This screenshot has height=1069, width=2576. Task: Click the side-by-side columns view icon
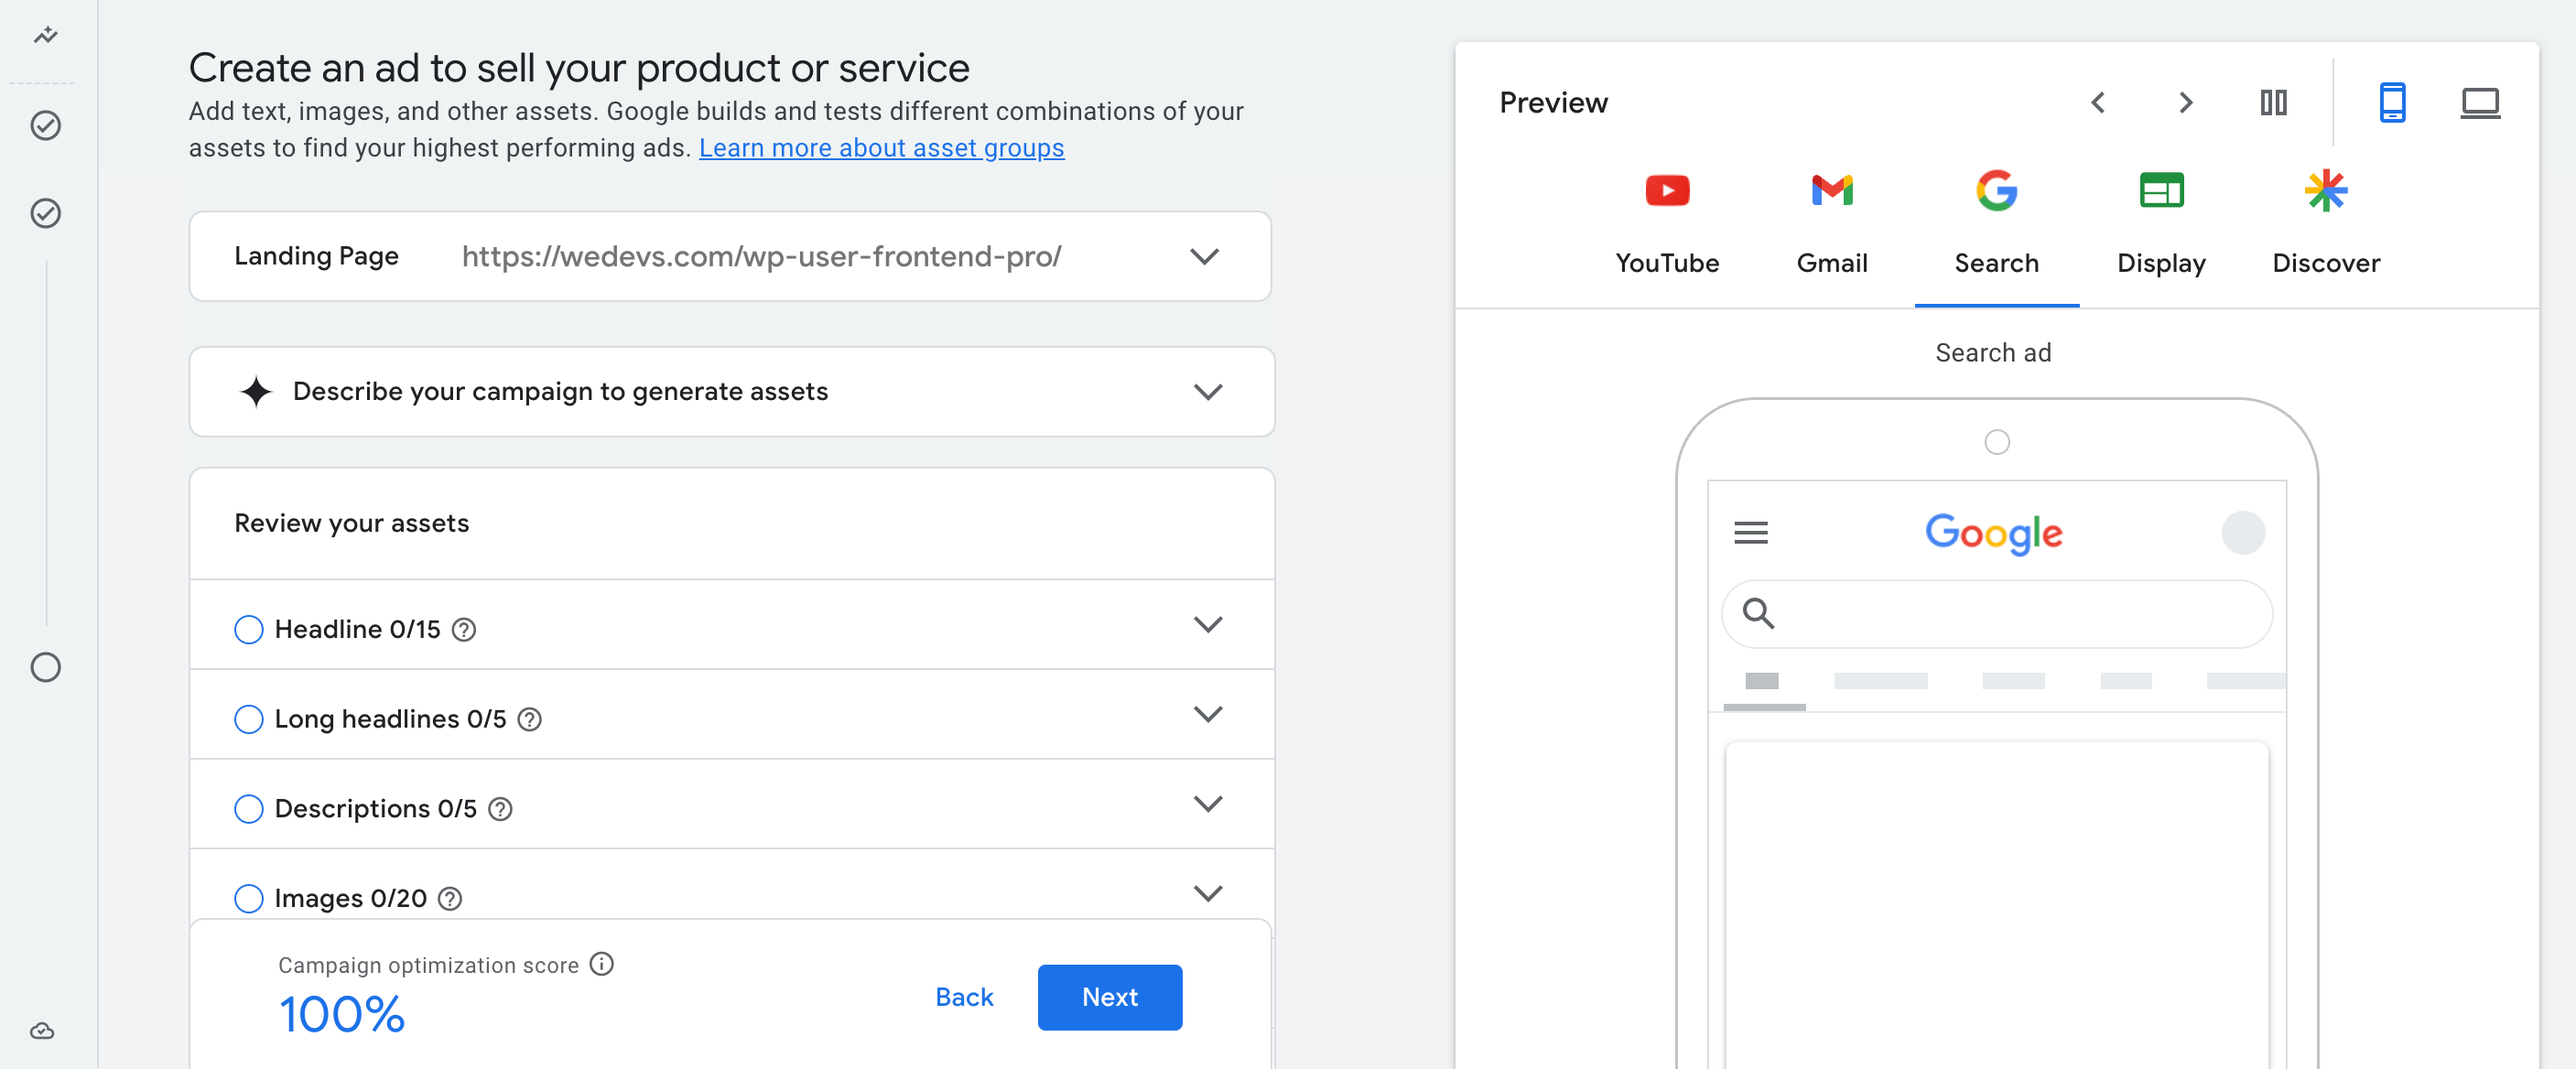(2274, 102)
